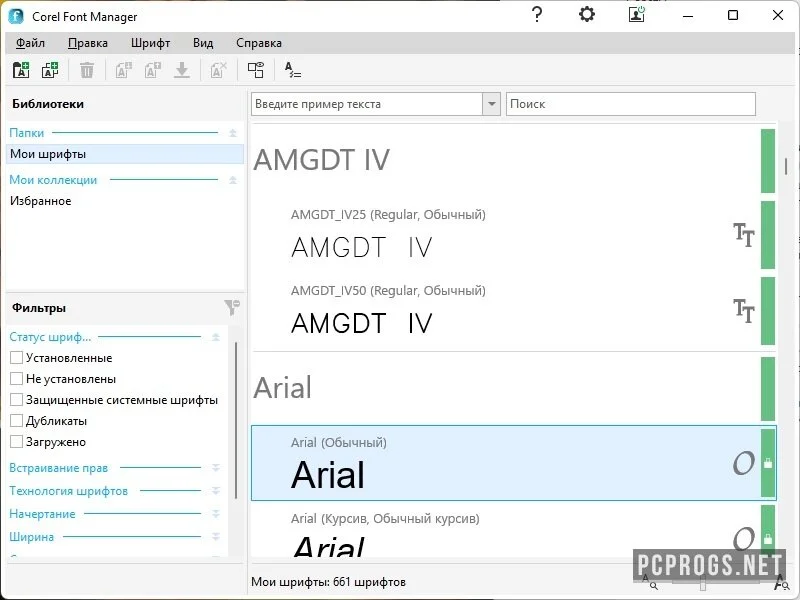Viewport: 800px width, 600px height.
Task: Click the OpenType icon on Arial (Обычный) row
Action: pyautogui.click(x=743, y=463)
